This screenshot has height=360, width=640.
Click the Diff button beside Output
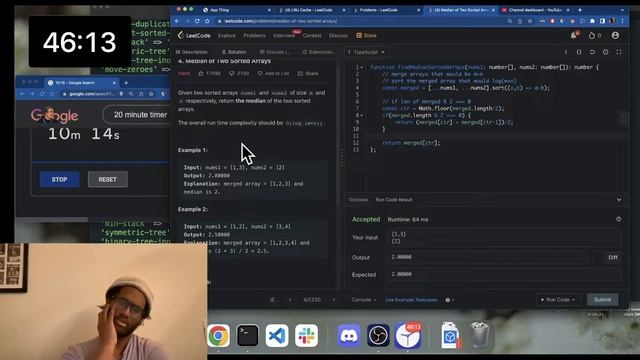click(x=613, y=258)
